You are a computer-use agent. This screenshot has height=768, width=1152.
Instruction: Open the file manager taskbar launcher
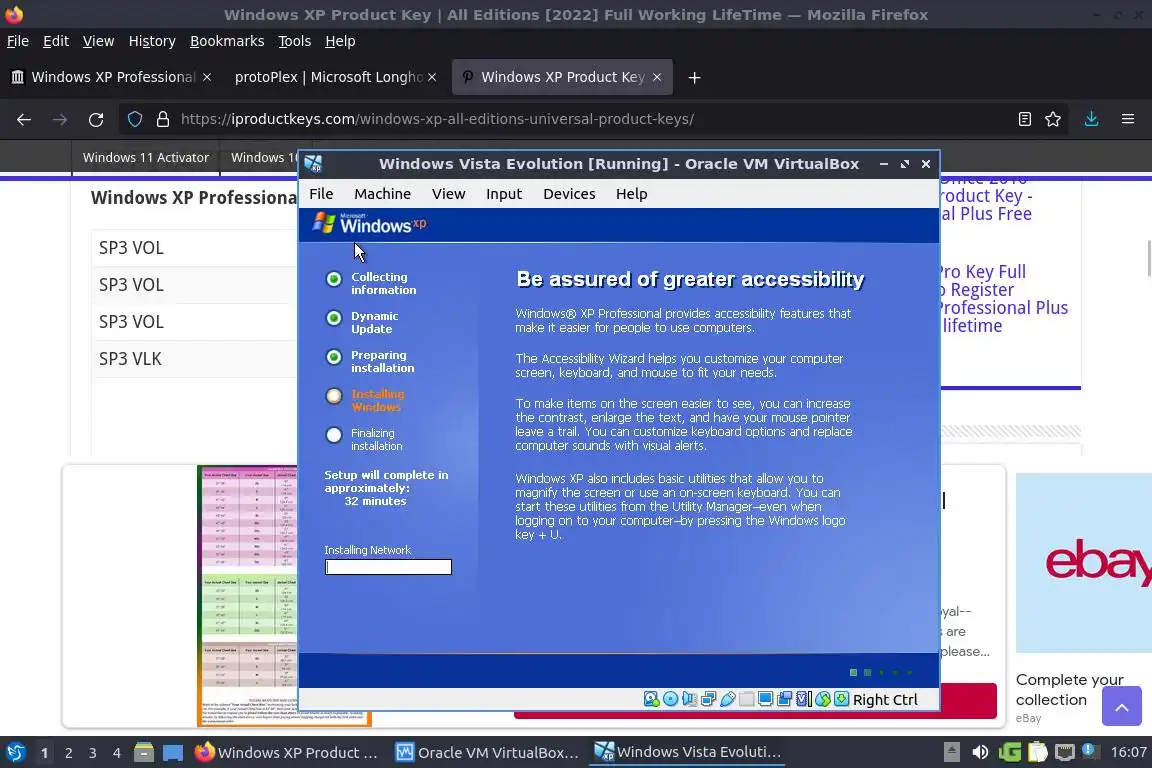click(x=144, y=752)
